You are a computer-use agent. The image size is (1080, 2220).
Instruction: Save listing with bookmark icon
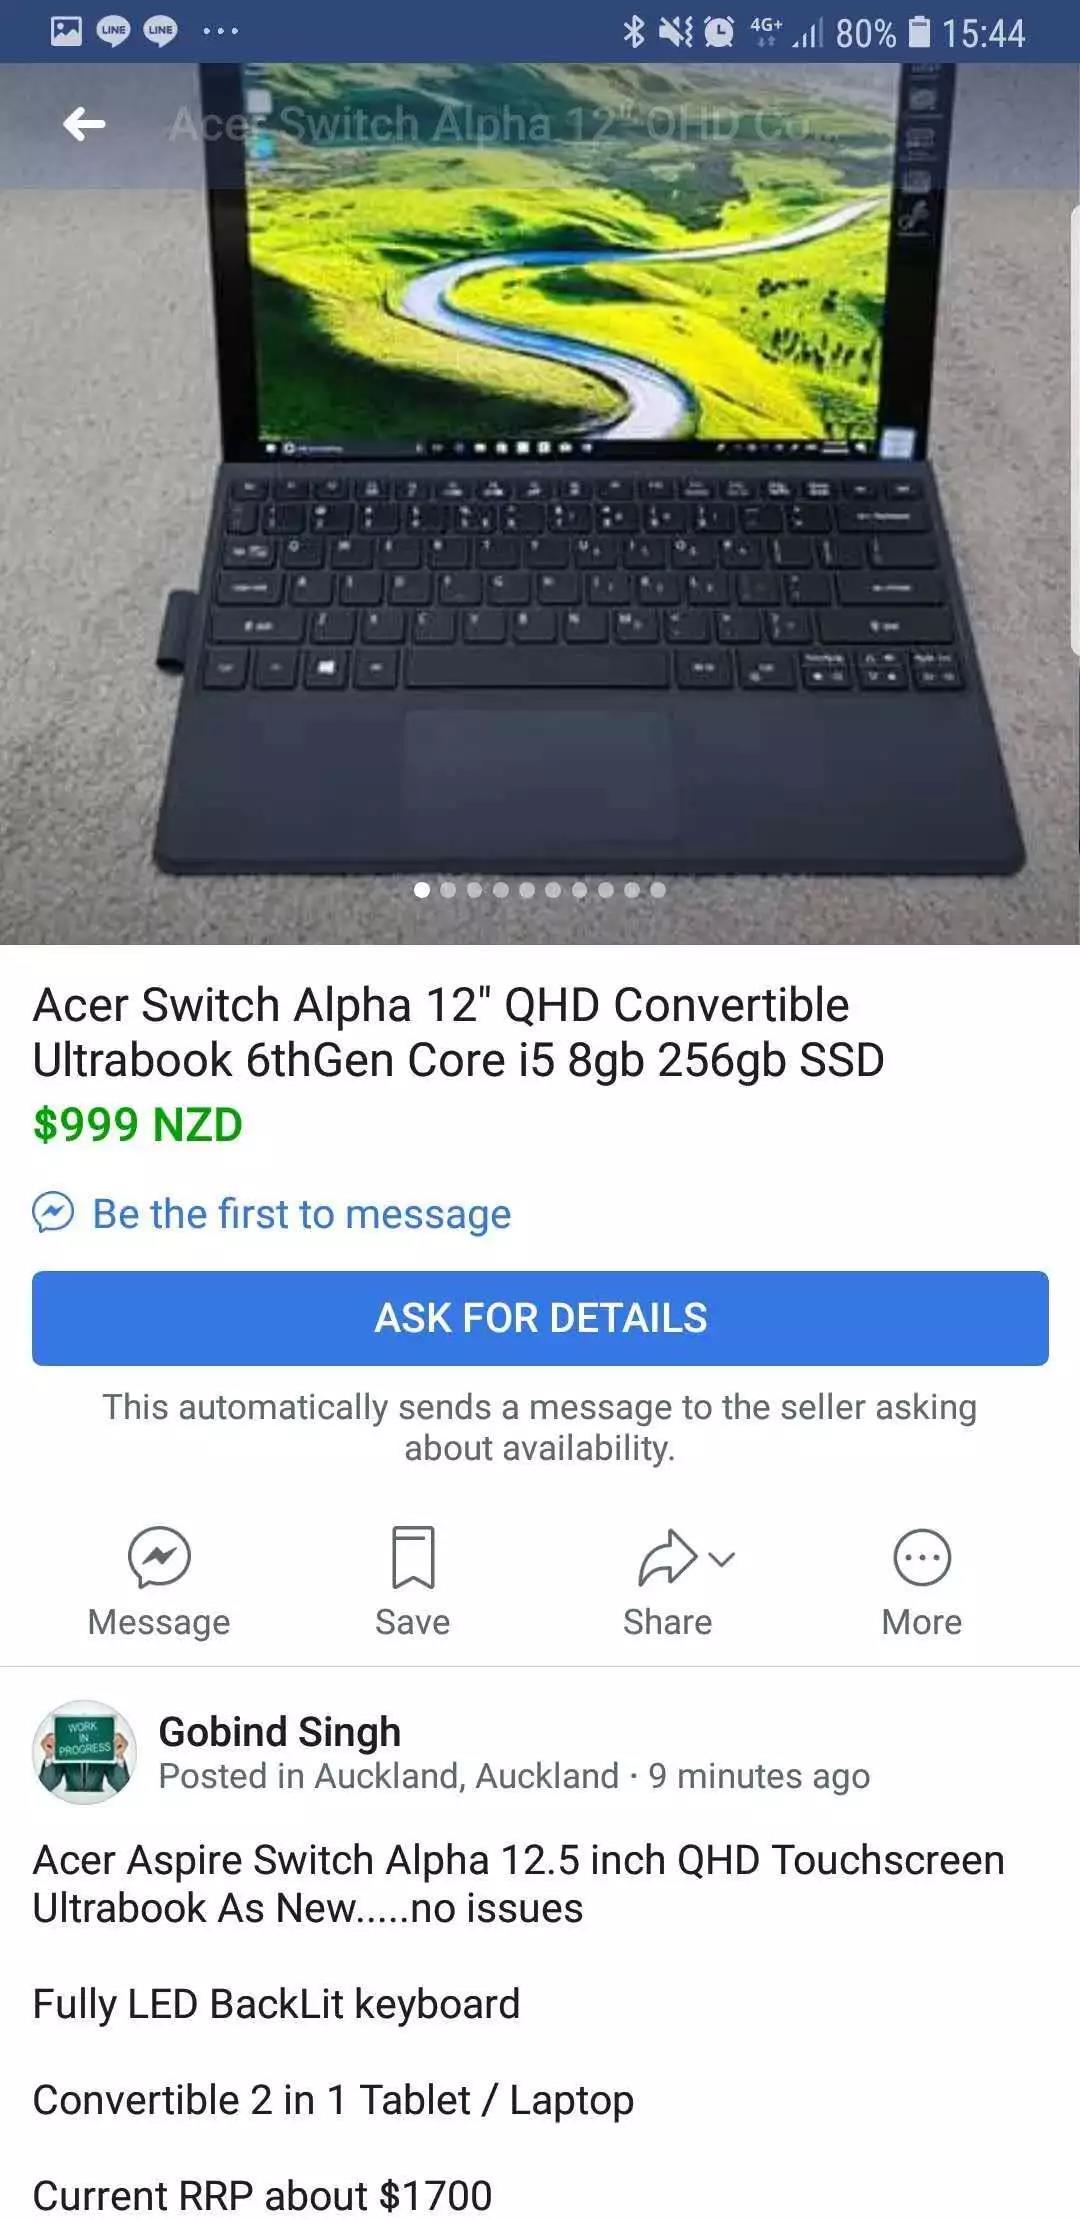coord(413,1557)
